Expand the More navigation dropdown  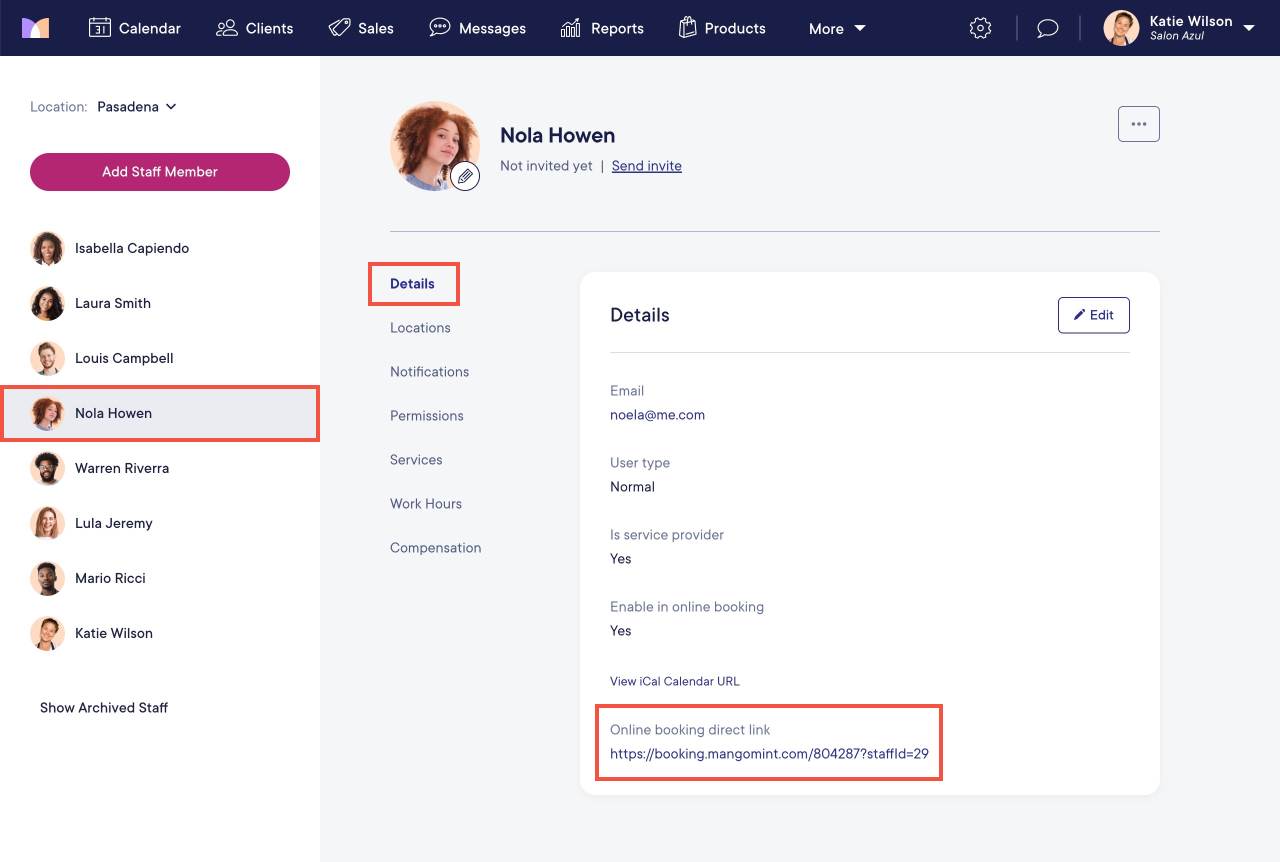point(837,28)
